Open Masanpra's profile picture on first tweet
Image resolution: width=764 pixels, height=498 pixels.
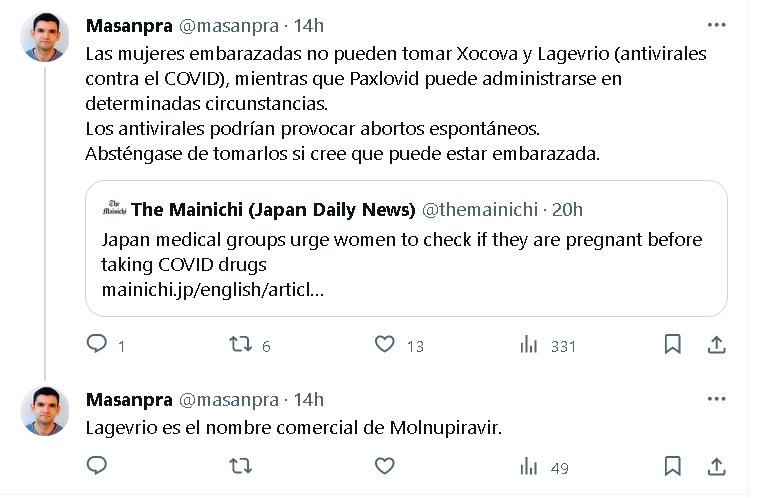pyautogui.click(x=45, y=40)
